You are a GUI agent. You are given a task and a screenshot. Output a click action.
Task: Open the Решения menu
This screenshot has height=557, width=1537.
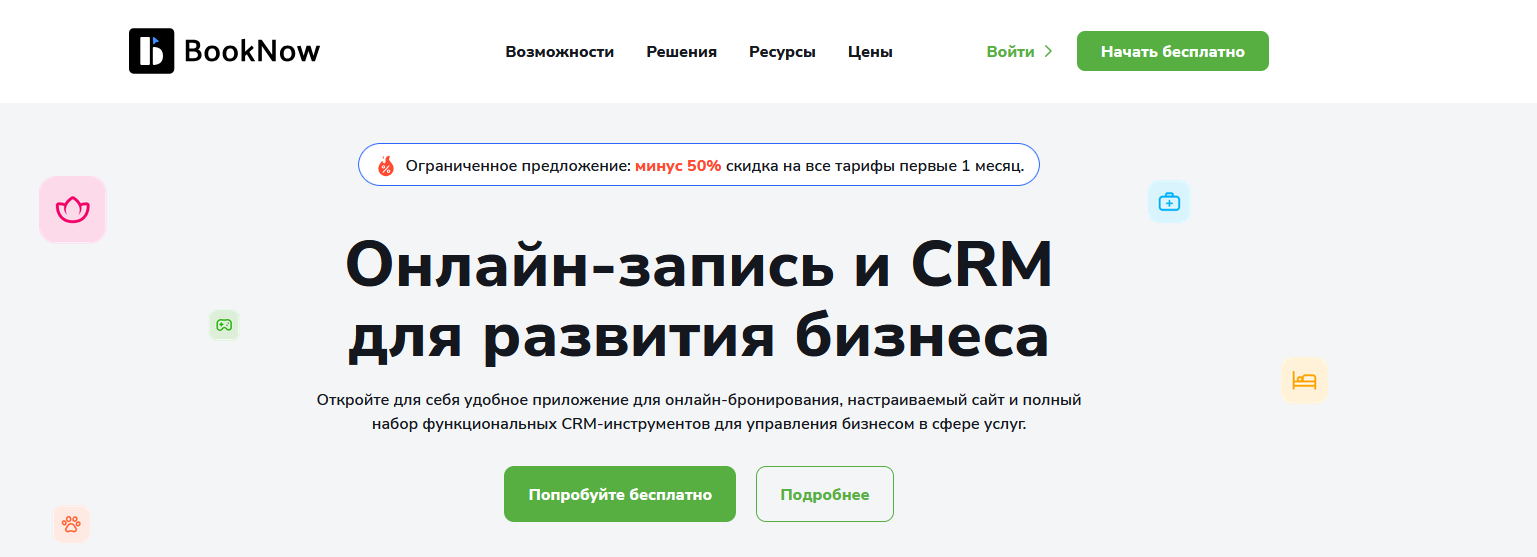(x=681, y=52)
